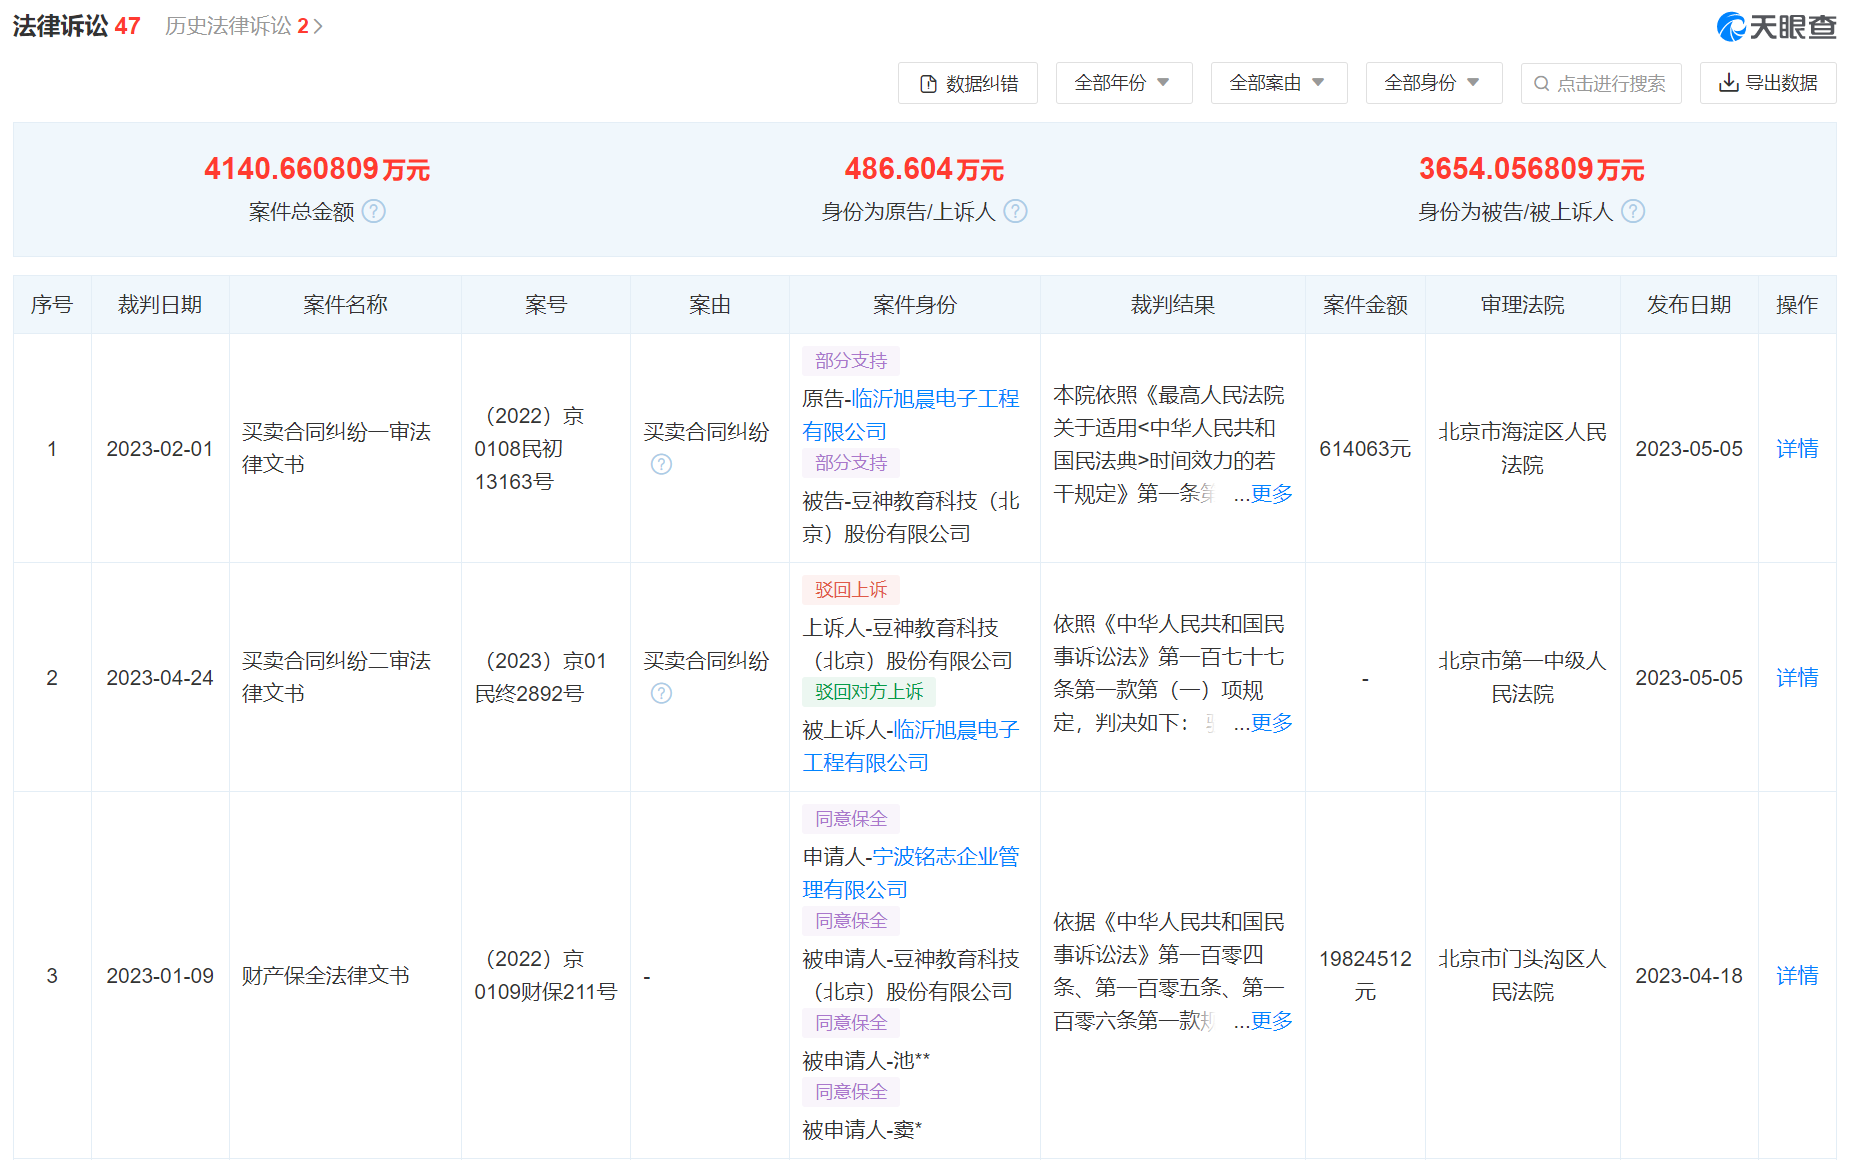Expand the 全部身份 filter dropdown
This screenshot has width=1851, height=1160.
(x=1433, y=83)
